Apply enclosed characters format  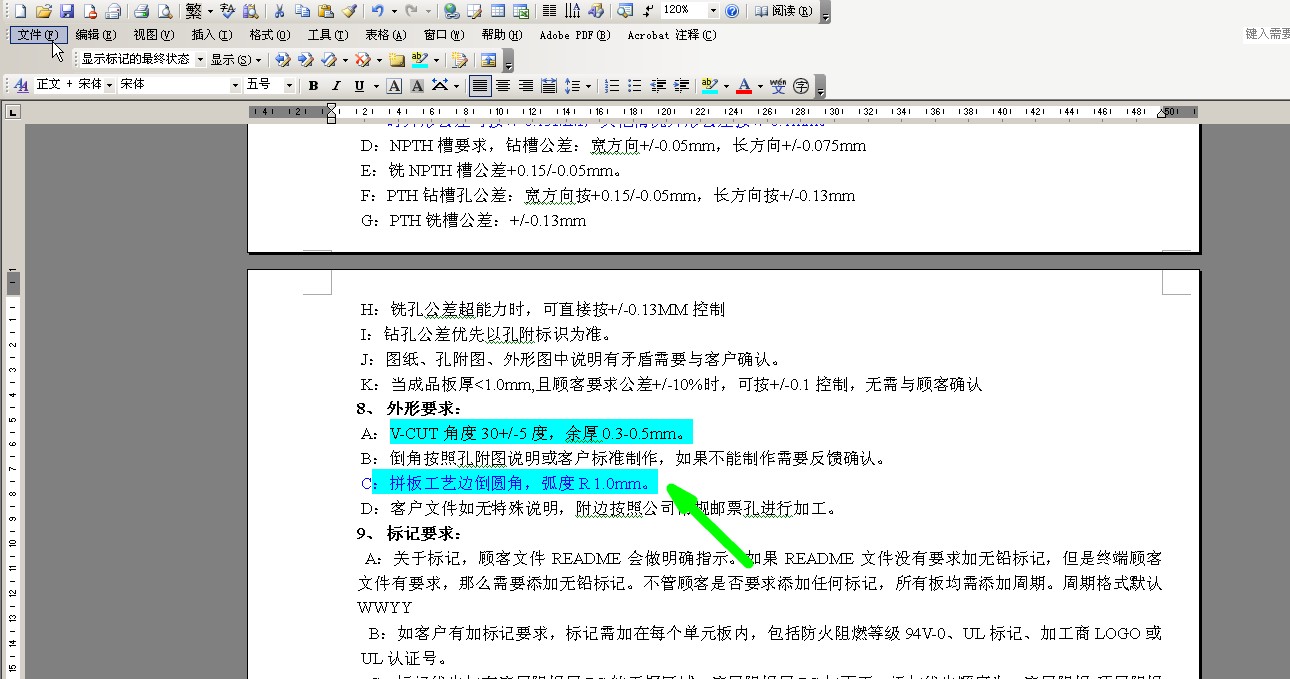(x=801, y=86)
